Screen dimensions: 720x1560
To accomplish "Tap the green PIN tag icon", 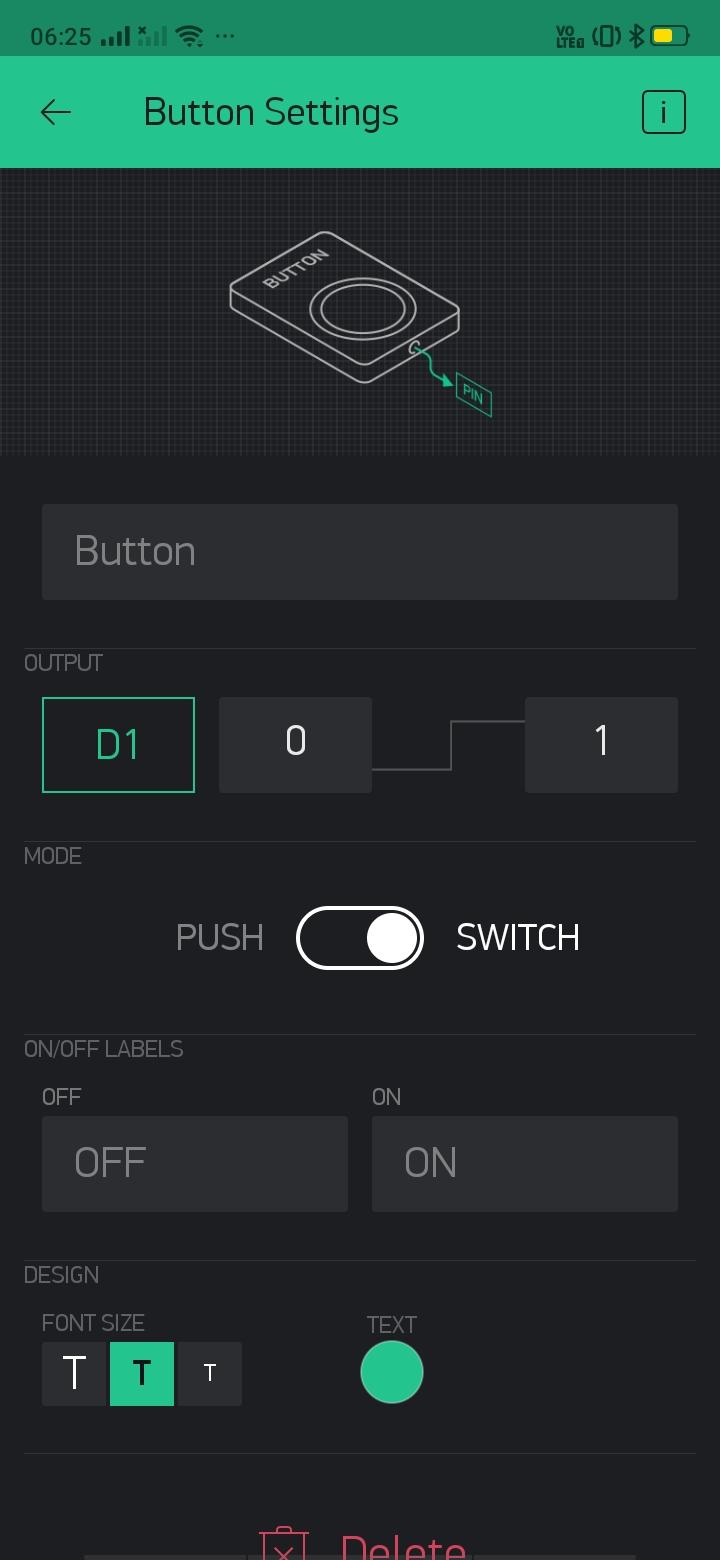I will 474,395.
